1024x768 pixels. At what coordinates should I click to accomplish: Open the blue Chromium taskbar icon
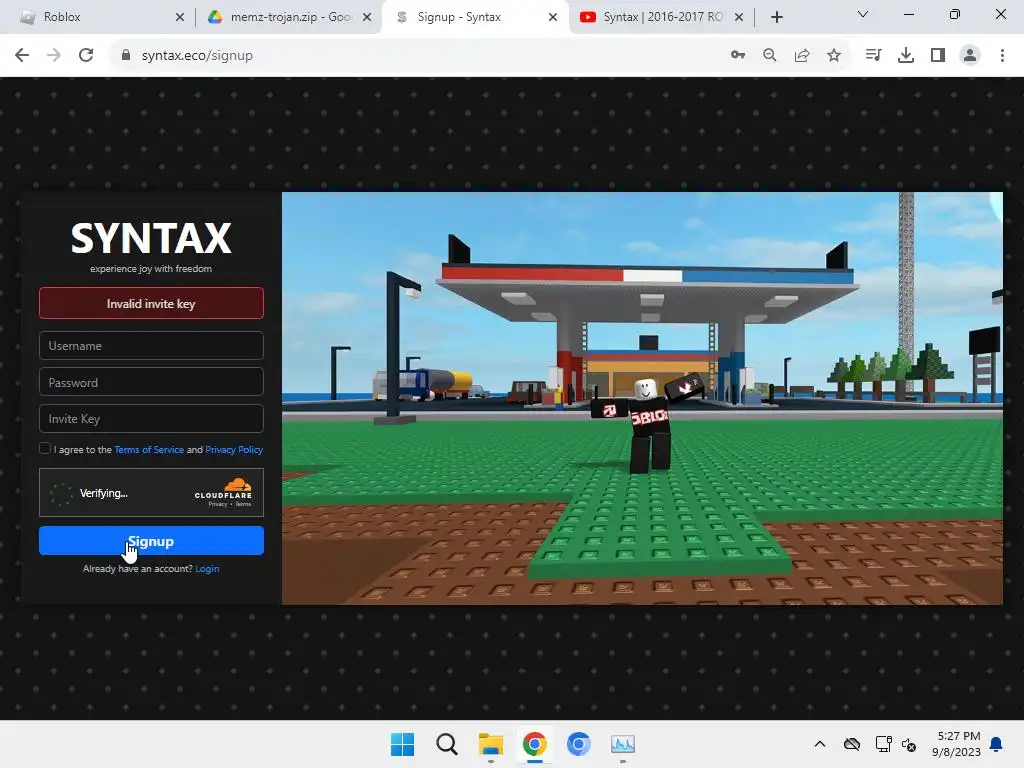(x=579, y=744)
